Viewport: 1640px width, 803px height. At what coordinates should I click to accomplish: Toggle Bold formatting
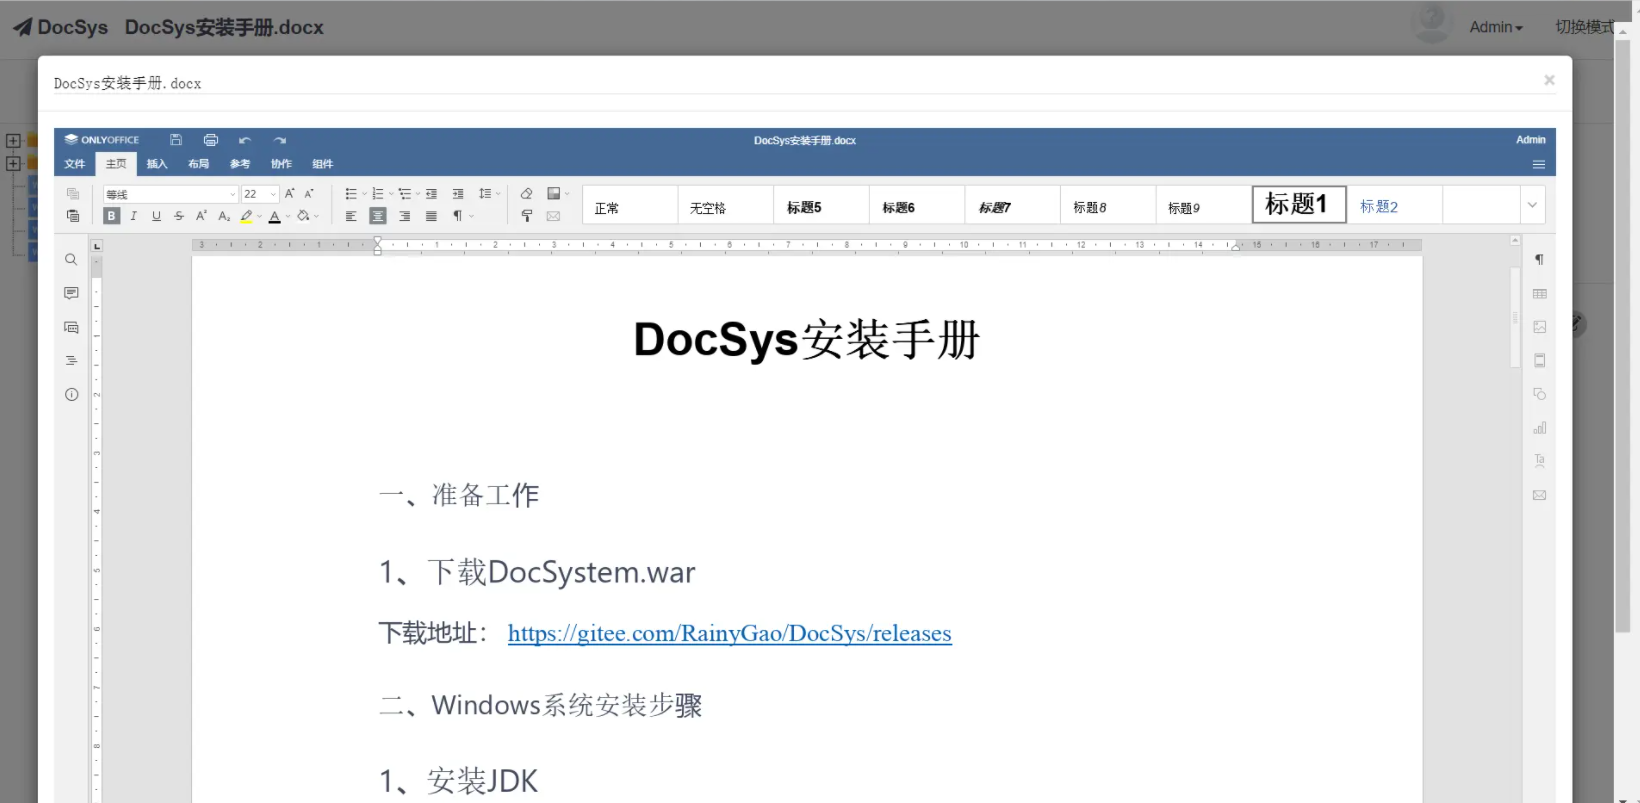tap(111, 216)
